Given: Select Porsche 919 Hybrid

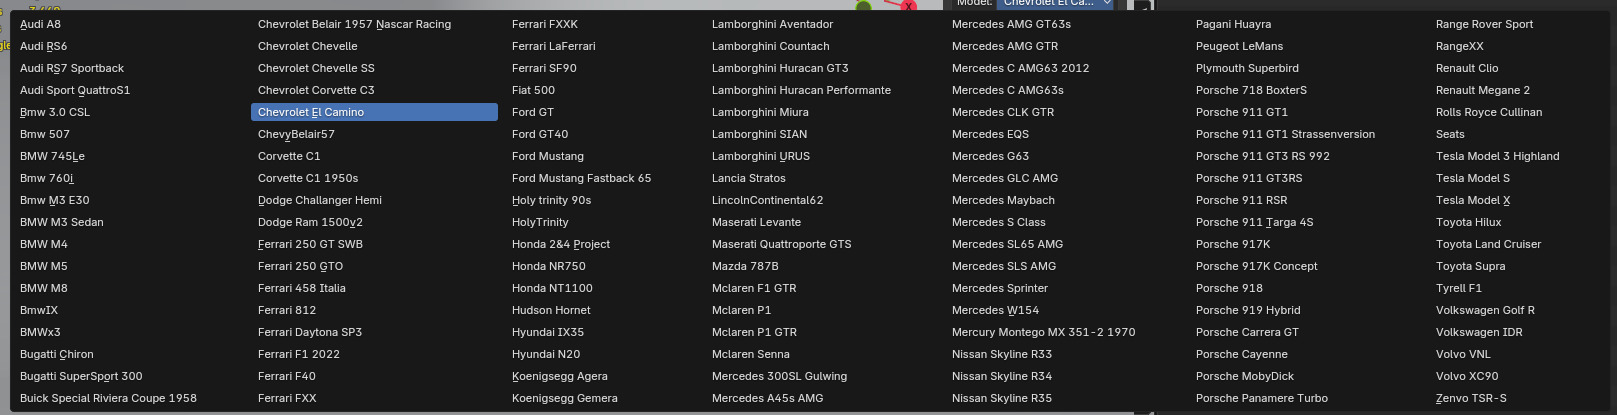Looking at the screenshot, I should point(1248,310).
